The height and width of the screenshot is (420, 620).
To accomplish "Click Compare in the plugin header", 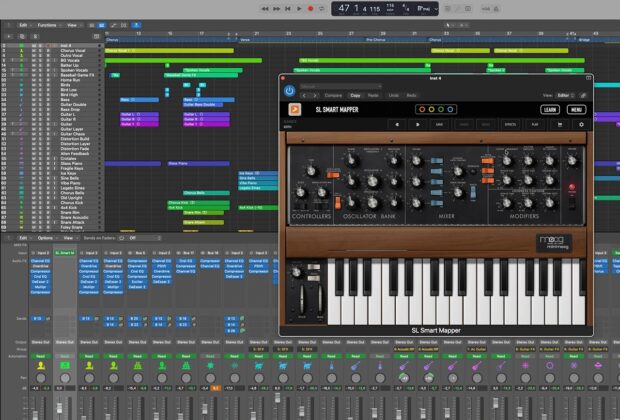I will (x=333, y=95).
